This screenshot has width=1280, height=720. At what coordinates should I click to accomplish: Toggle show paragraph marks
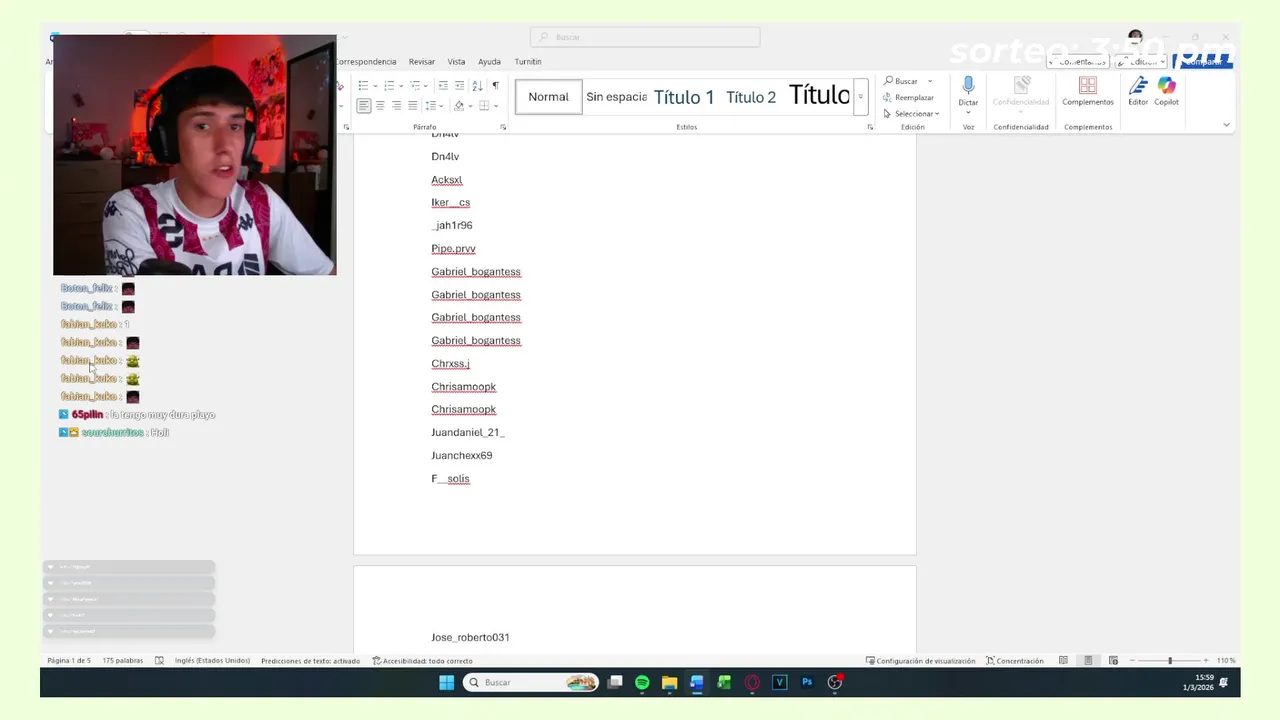(x=496, y=85)
